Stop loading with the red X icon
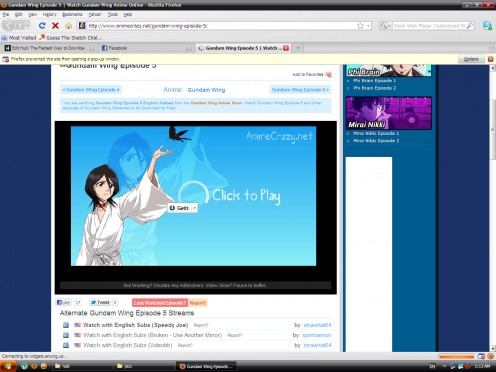This screenshot has width=496, height=372. (55, 26)
